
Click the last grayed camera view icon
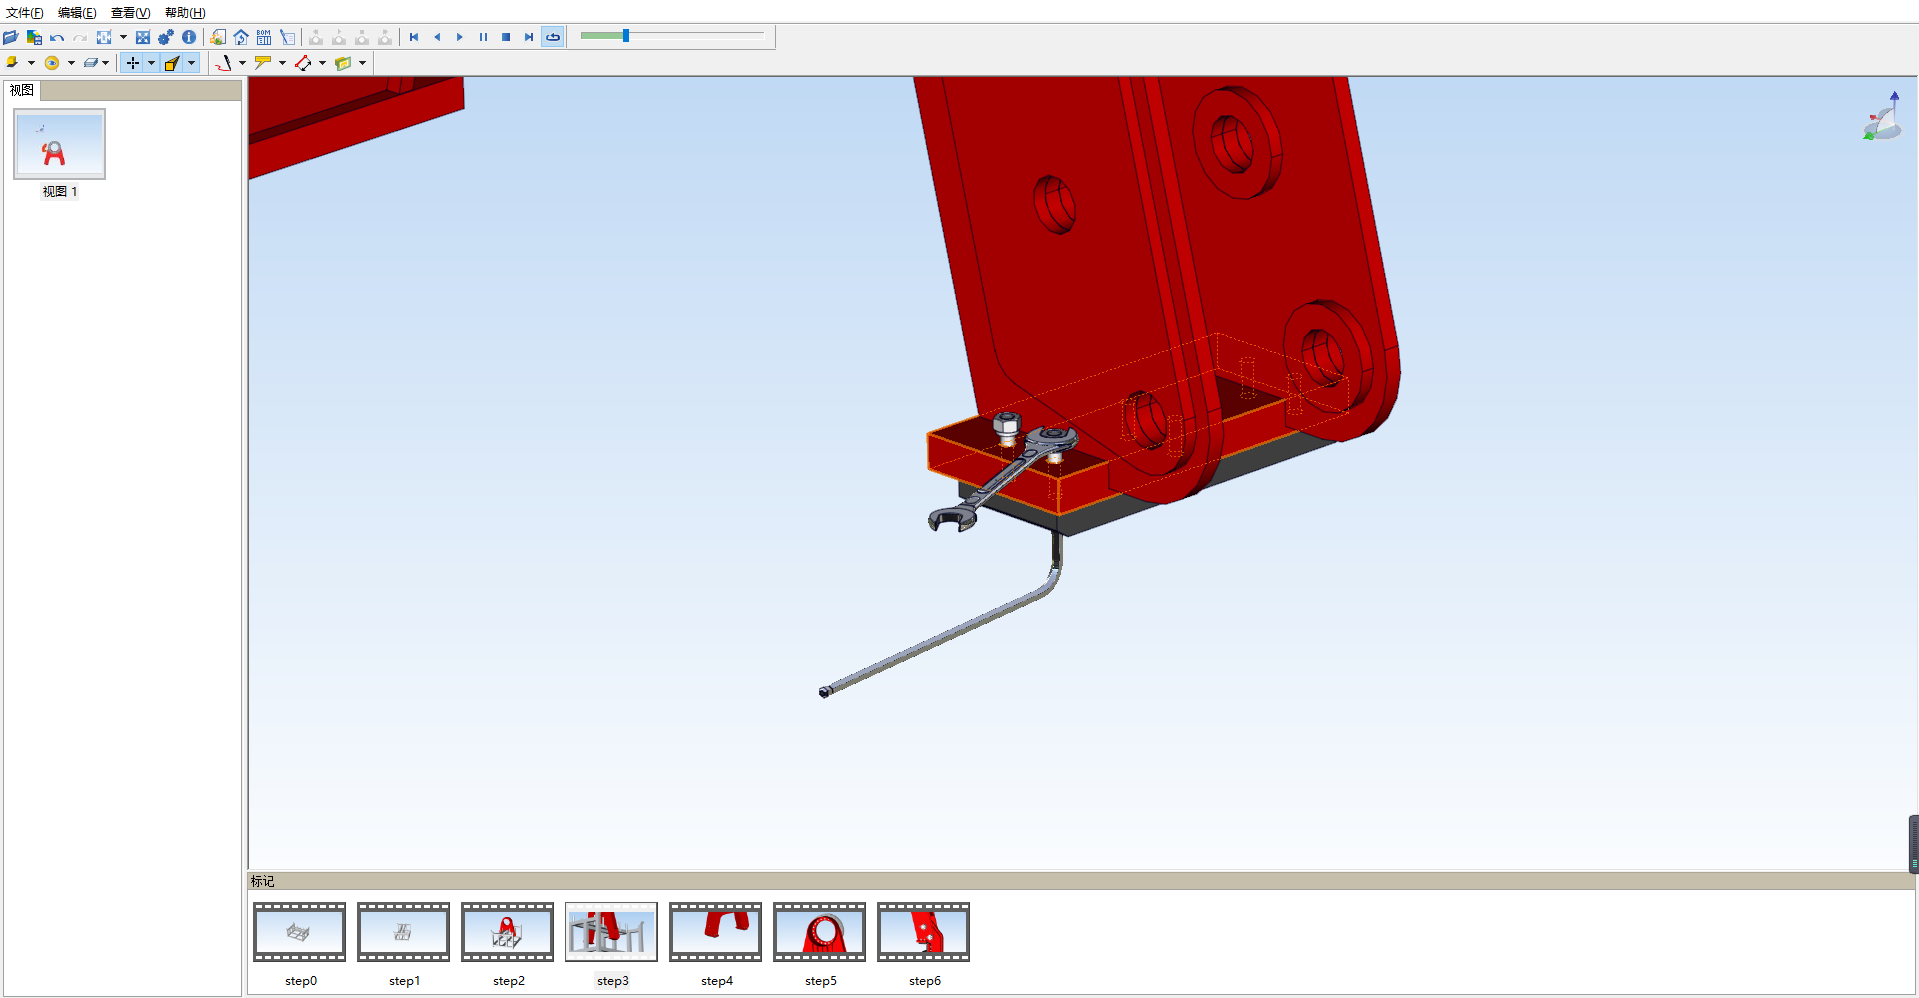tap(385, 37)
